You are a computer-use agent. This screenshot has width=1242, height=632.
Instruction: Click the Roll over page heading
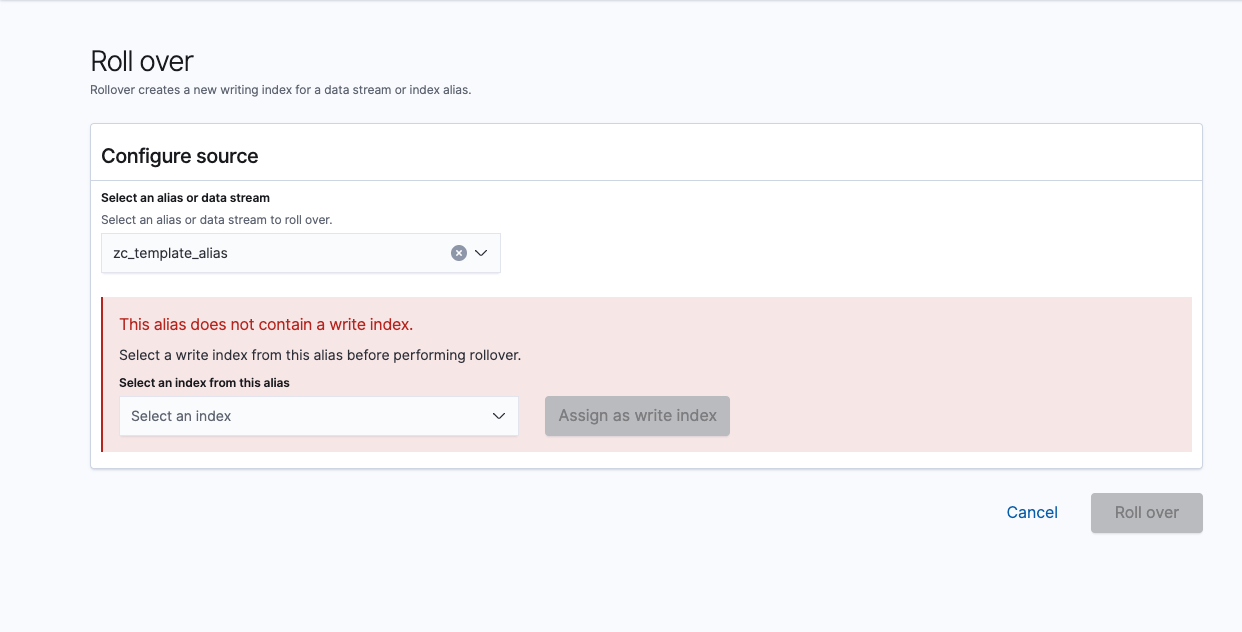pyautogui.click(x=142, y=61)
